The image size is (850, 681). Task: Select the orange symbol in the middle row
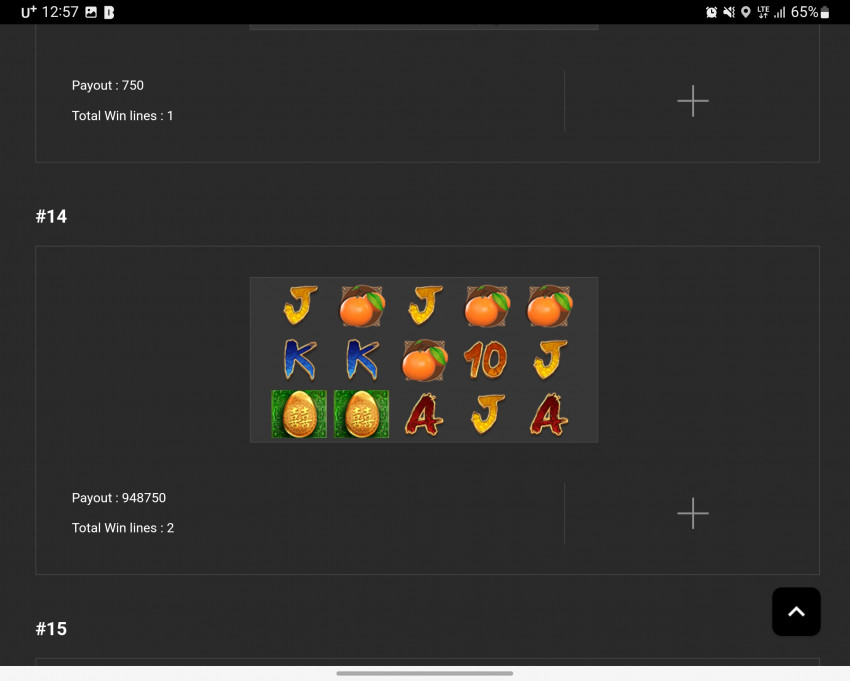coord(424,360)
